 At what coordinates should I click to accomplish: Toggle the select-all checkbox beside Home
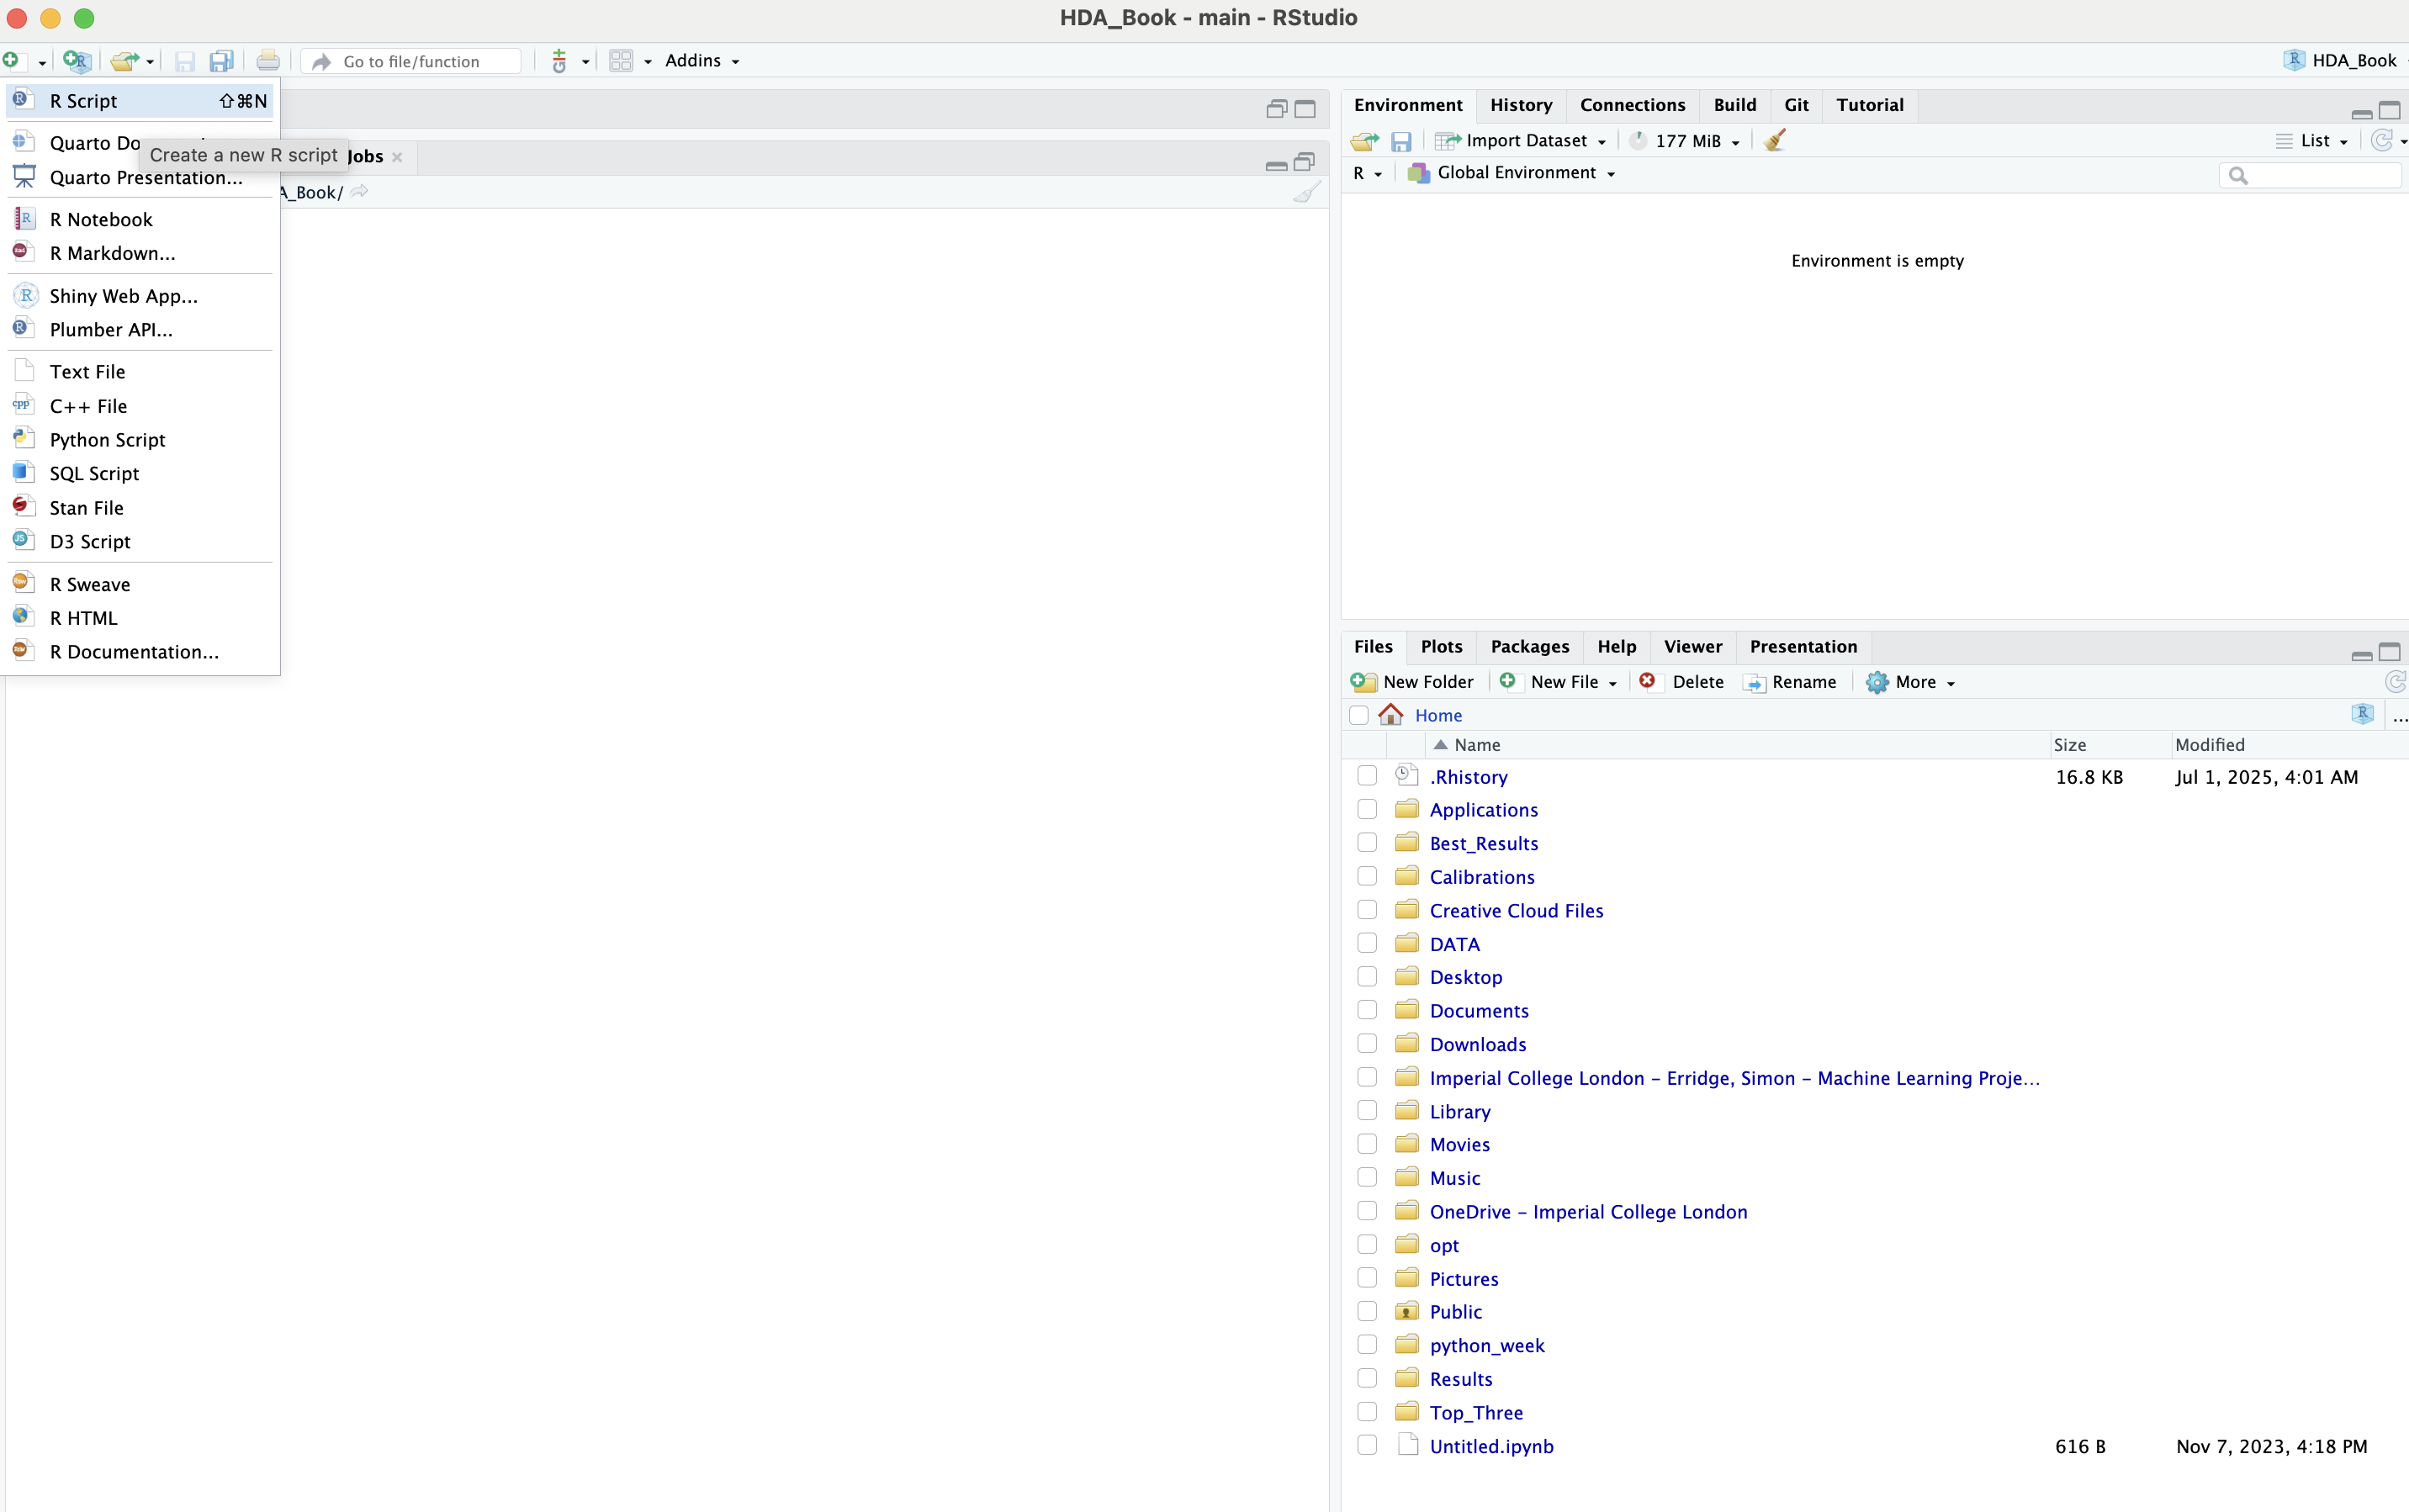coord(1358,715)
